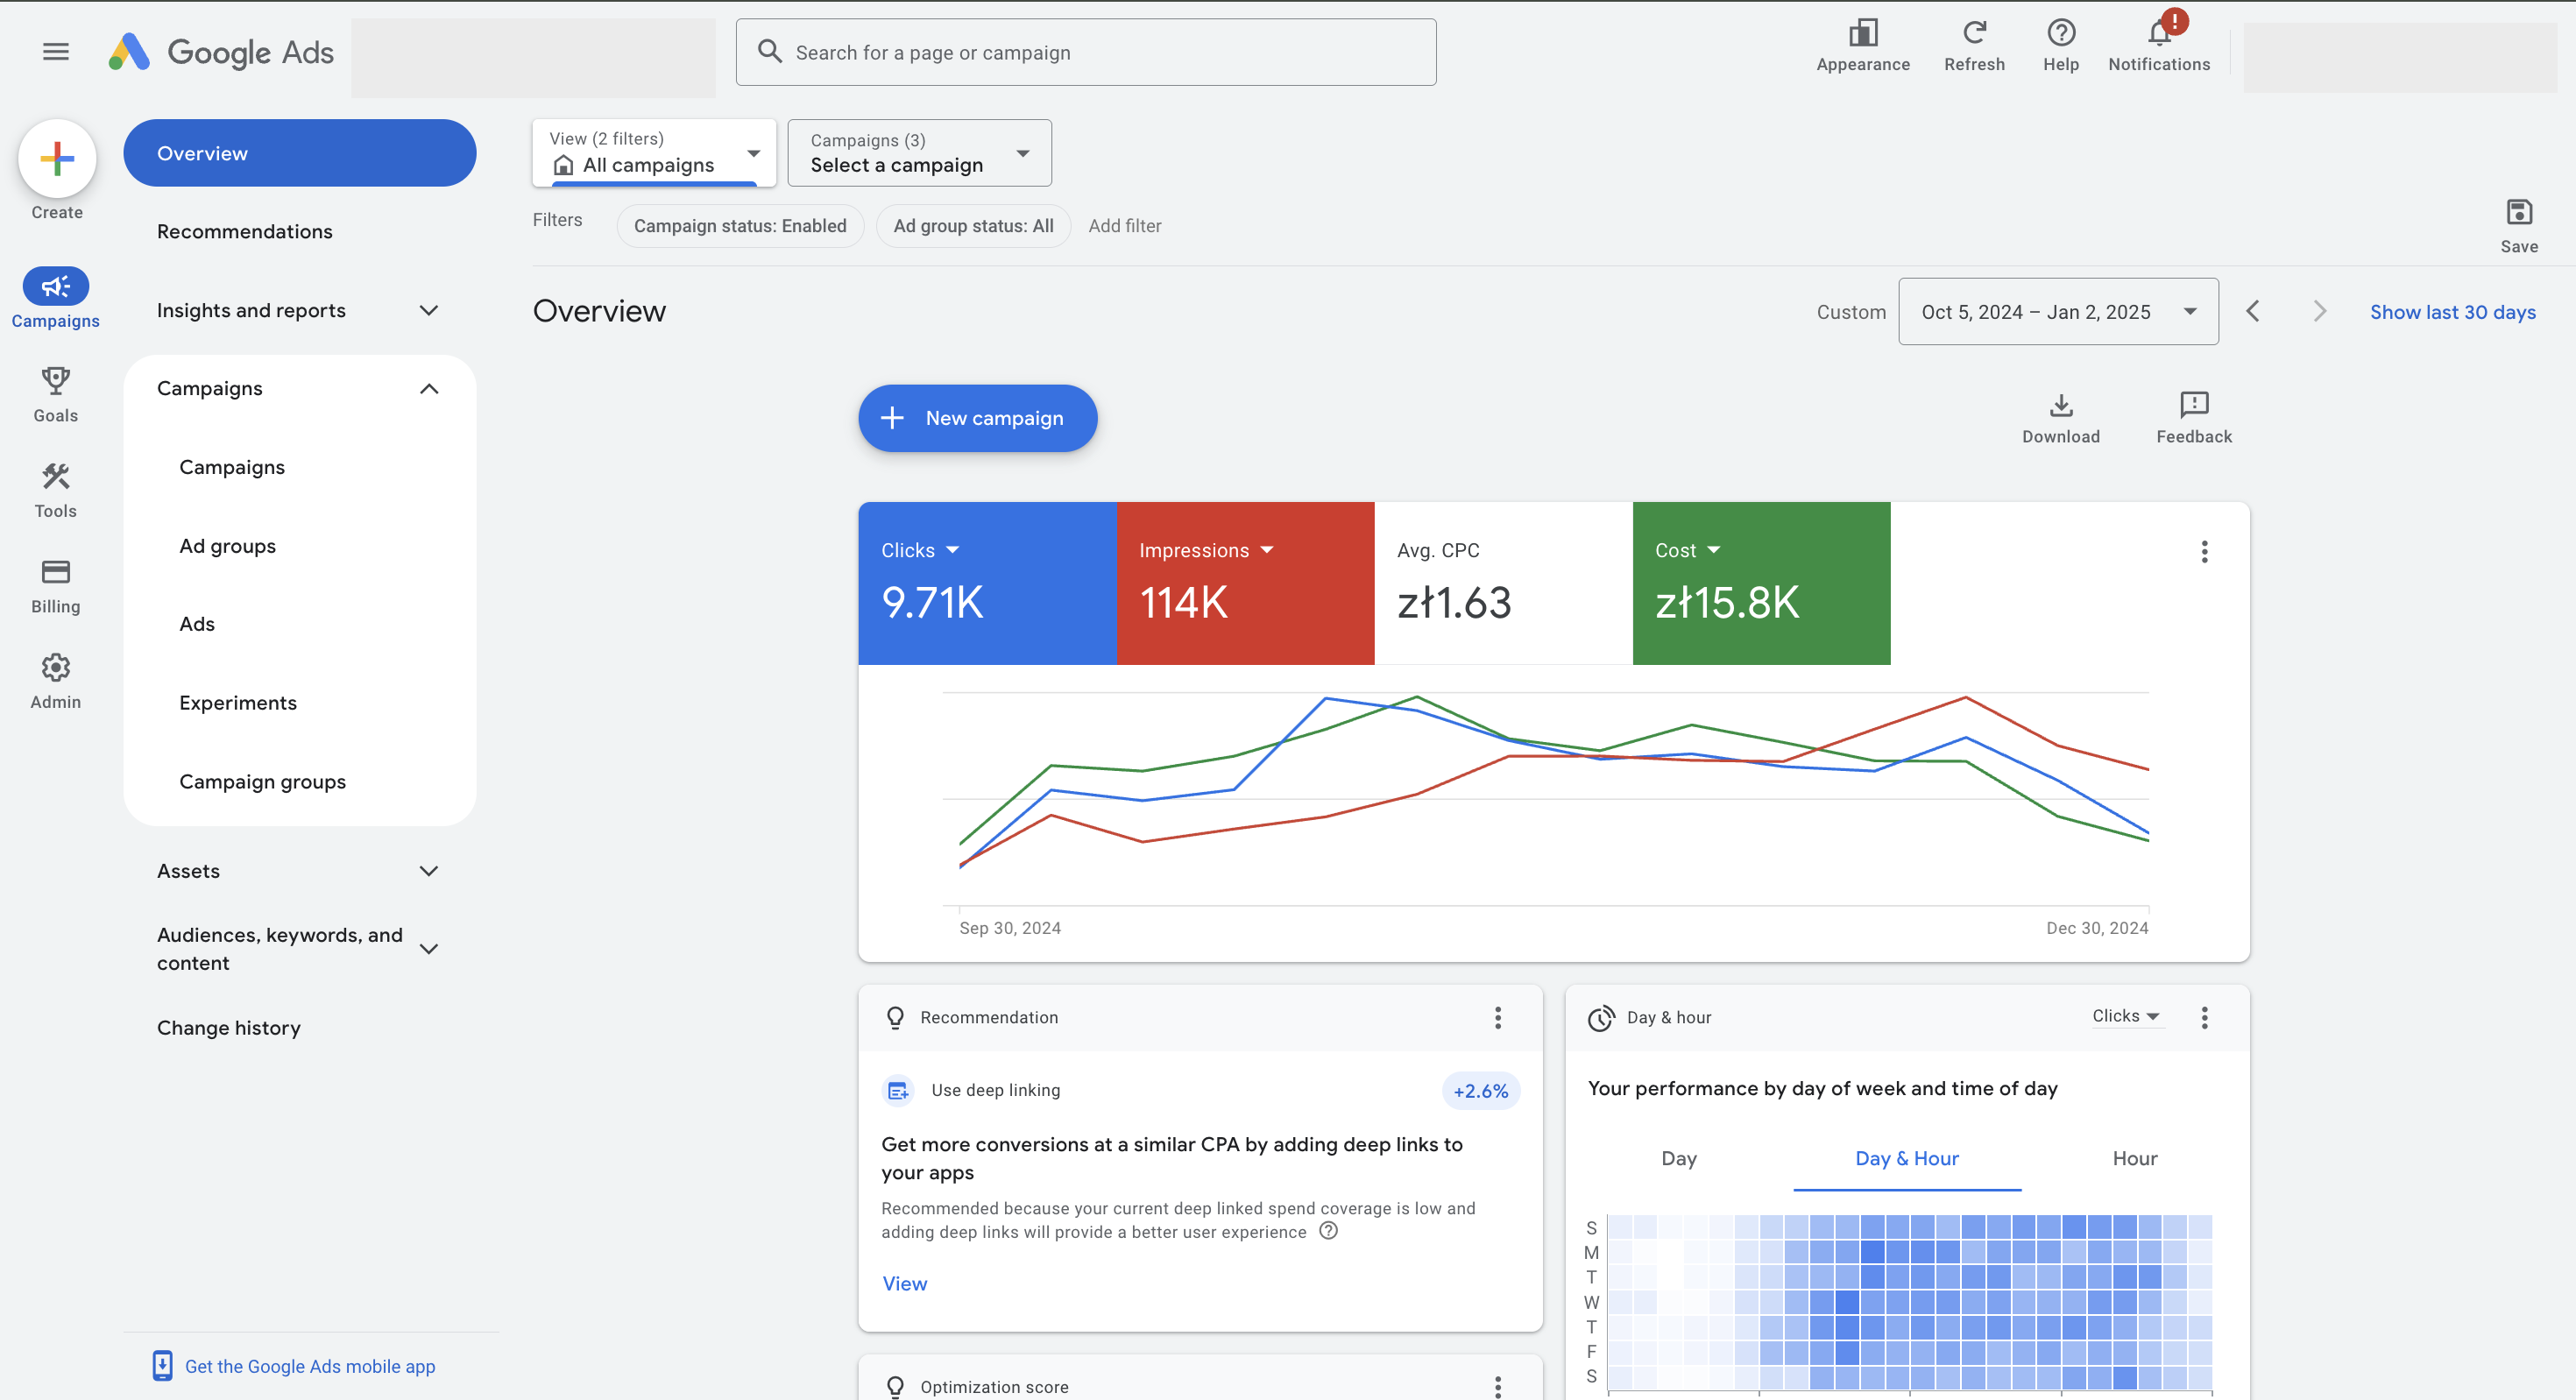
Task: Click Show last 30 days link
Action: [x=2452, y=312]
